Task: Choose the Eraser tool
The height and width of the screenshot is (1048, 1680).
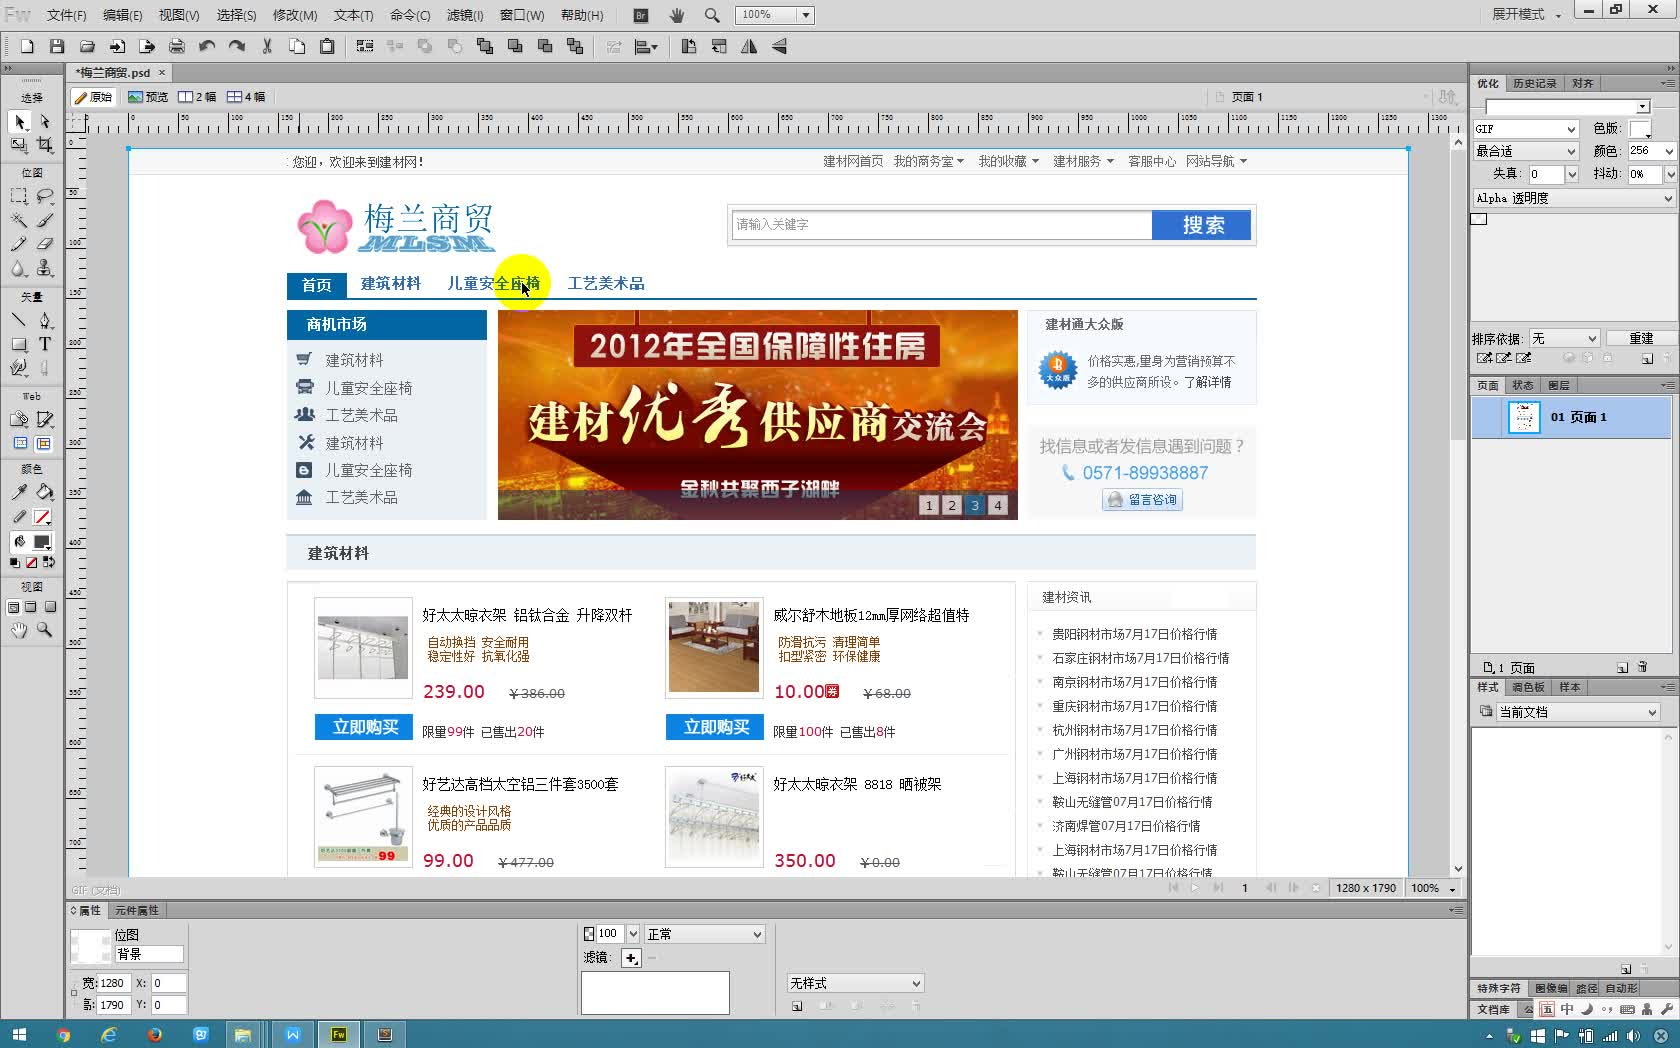Action: [45, 242]
